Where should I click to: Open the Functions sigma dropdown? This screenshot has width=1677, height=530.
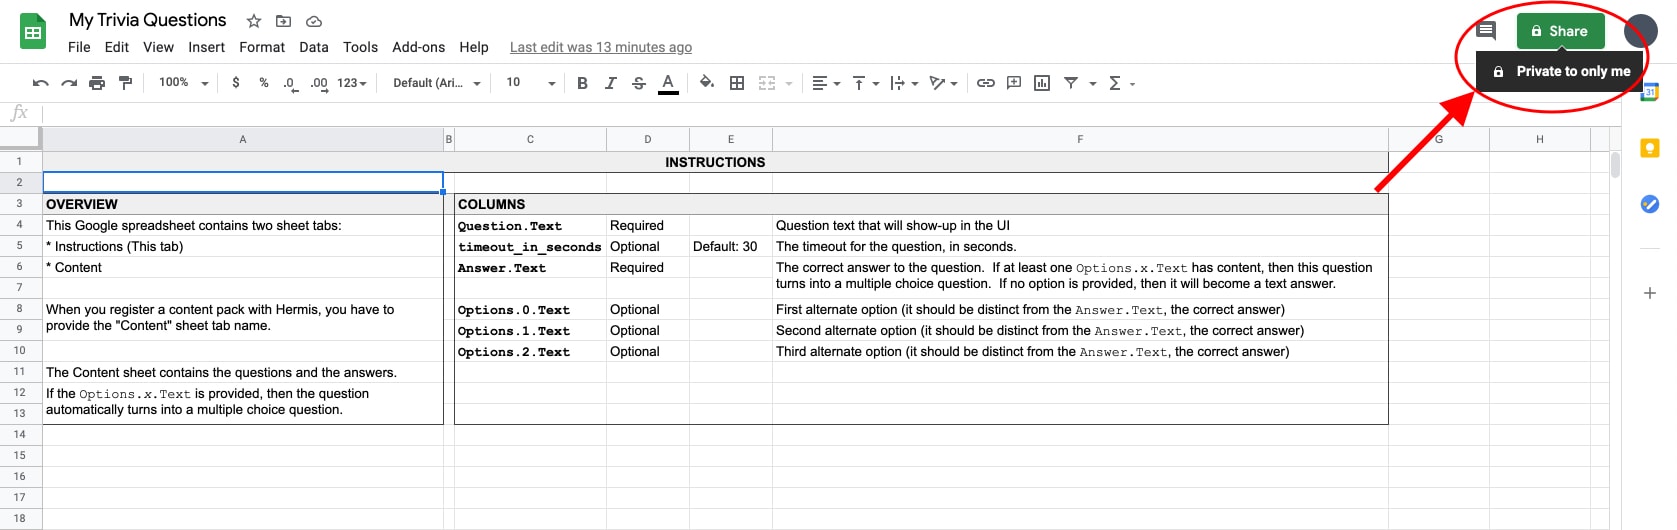pos(1121,83)
